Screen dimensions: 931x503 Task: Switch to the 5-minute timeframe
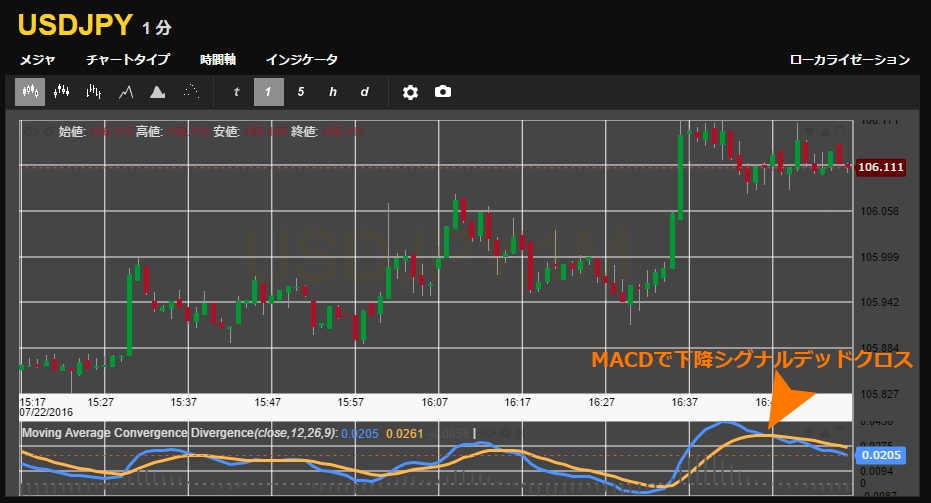tap(300, 92)
